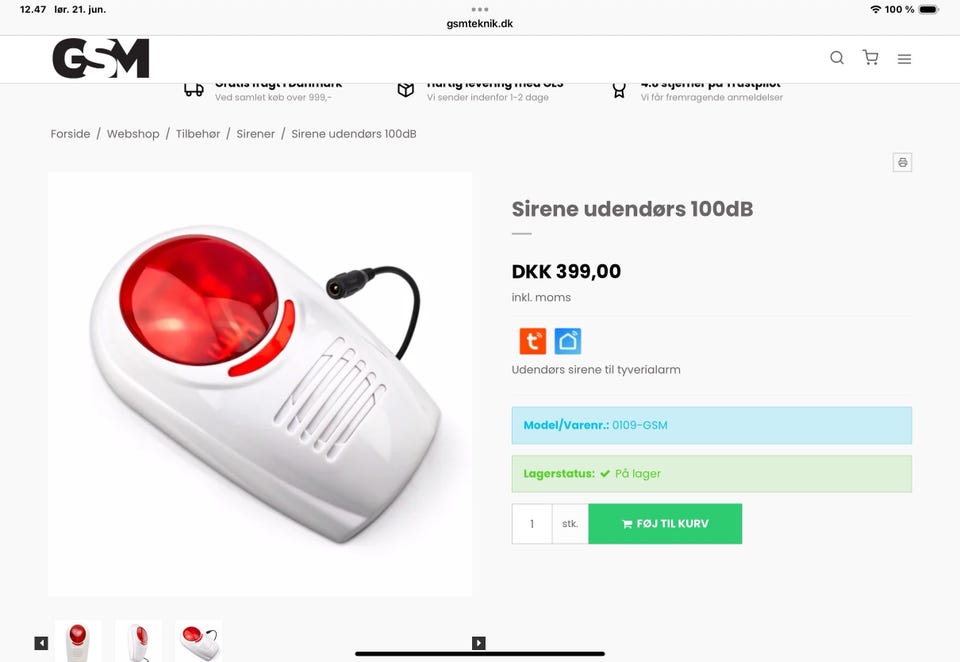Select third siren thumbnail with cable
The image size is (960, 662).
tap(198, 641)
